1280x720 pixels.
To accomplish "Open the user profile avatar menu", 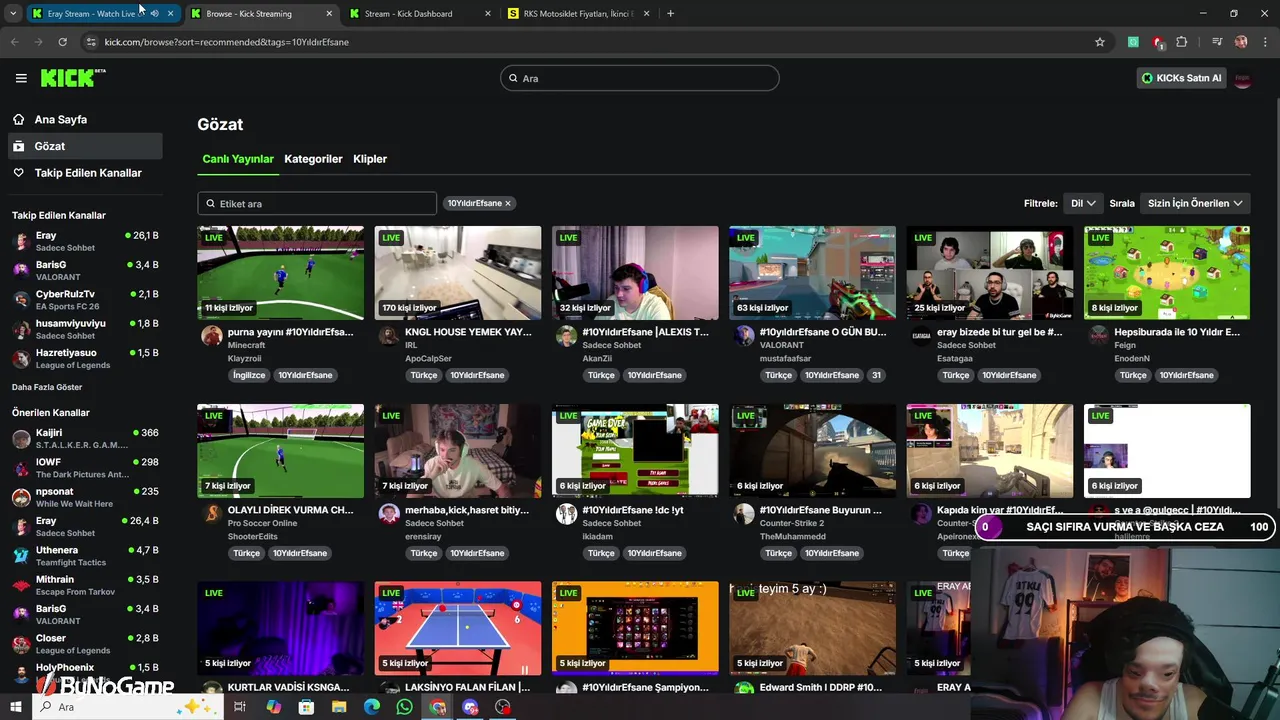I will click(1243, 78).
